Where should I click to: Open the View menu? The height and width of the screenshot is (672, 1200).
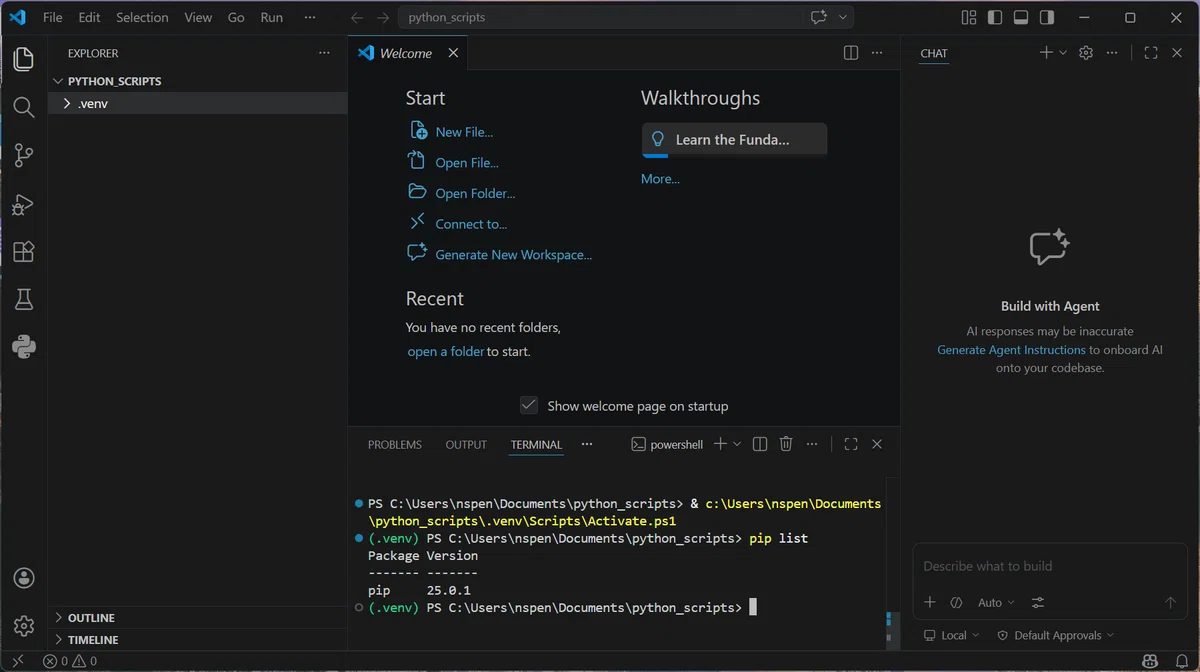coord(198,17)
